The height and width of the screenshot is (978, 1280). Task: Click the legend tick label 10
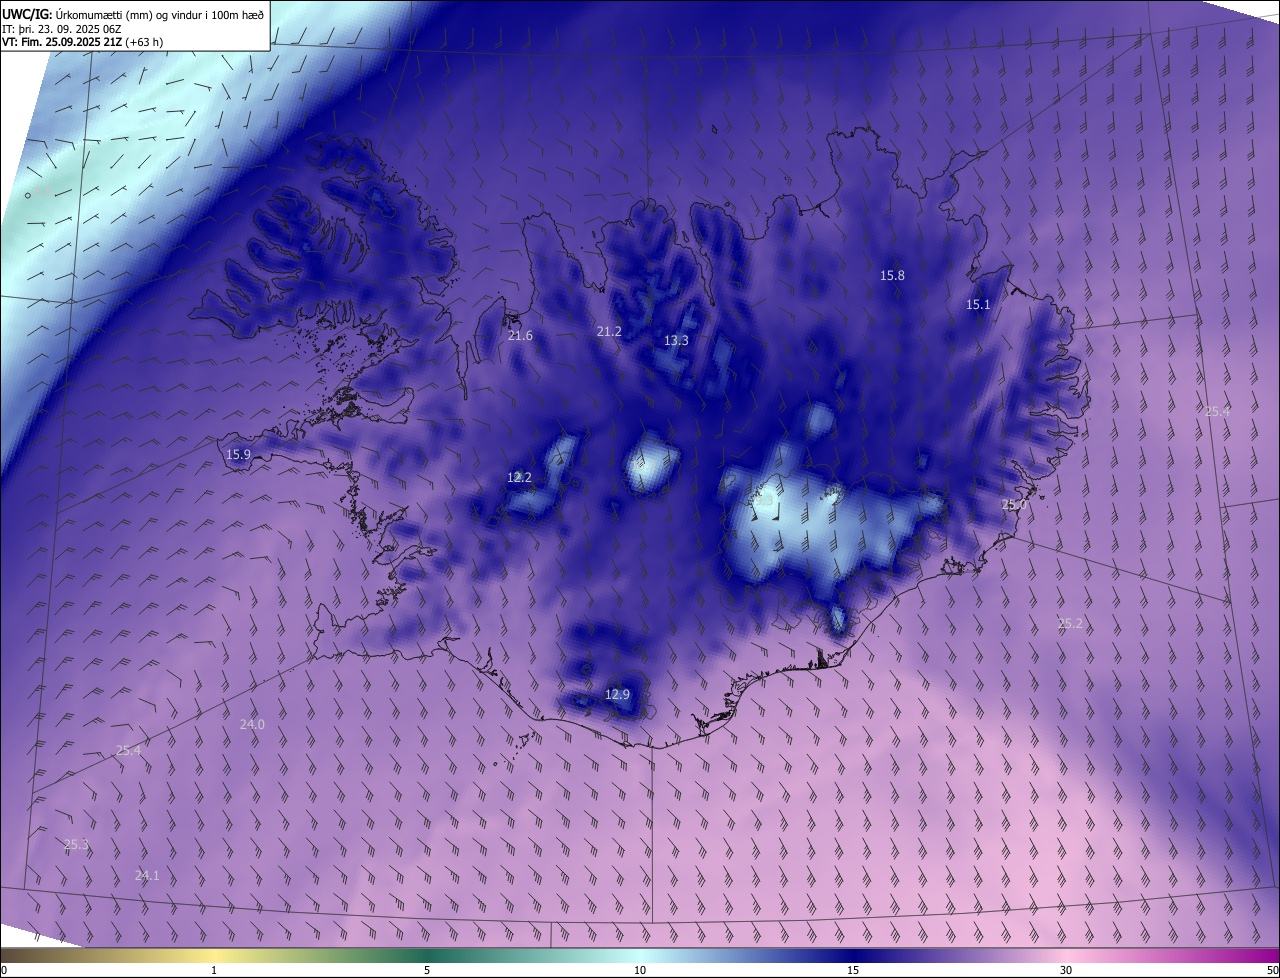pyautogui.click(x=640, y=971)
